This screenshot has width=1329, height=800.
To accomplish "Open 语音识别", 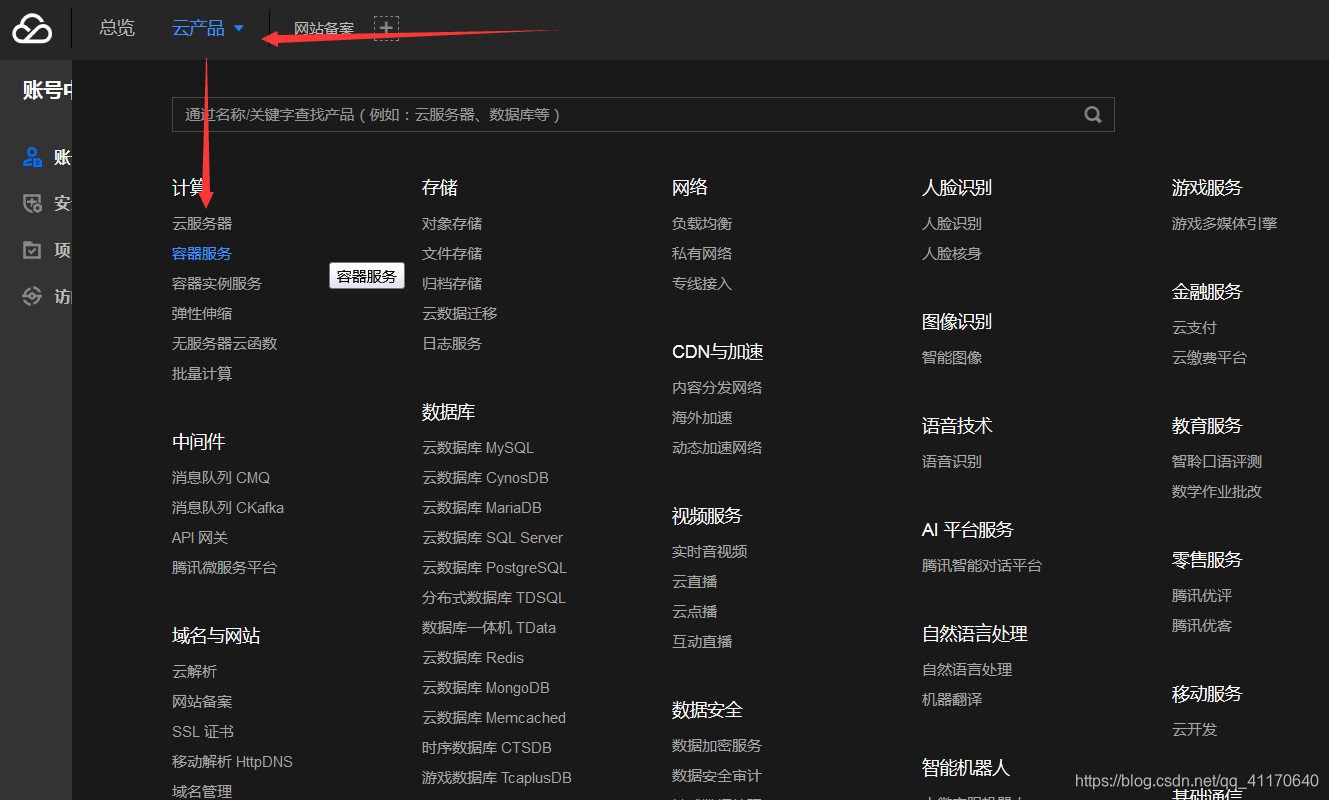I will click(x=952, y=462).
